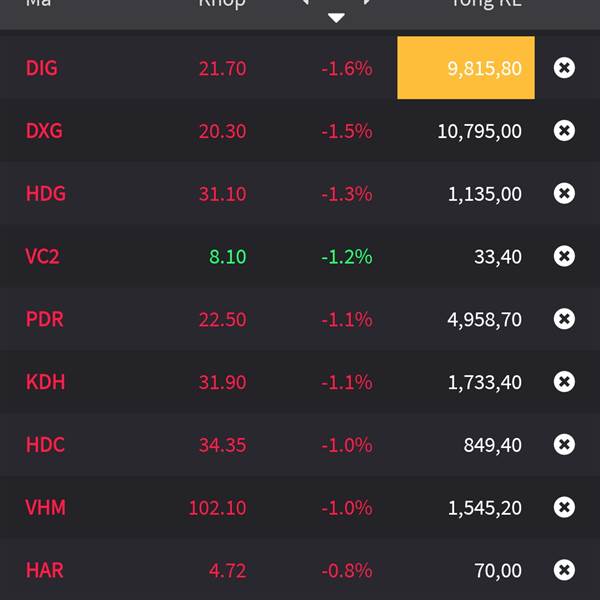Open DIG stock symbol details
The width and height of the screenshot is (600, 600).
coord(42,68)
